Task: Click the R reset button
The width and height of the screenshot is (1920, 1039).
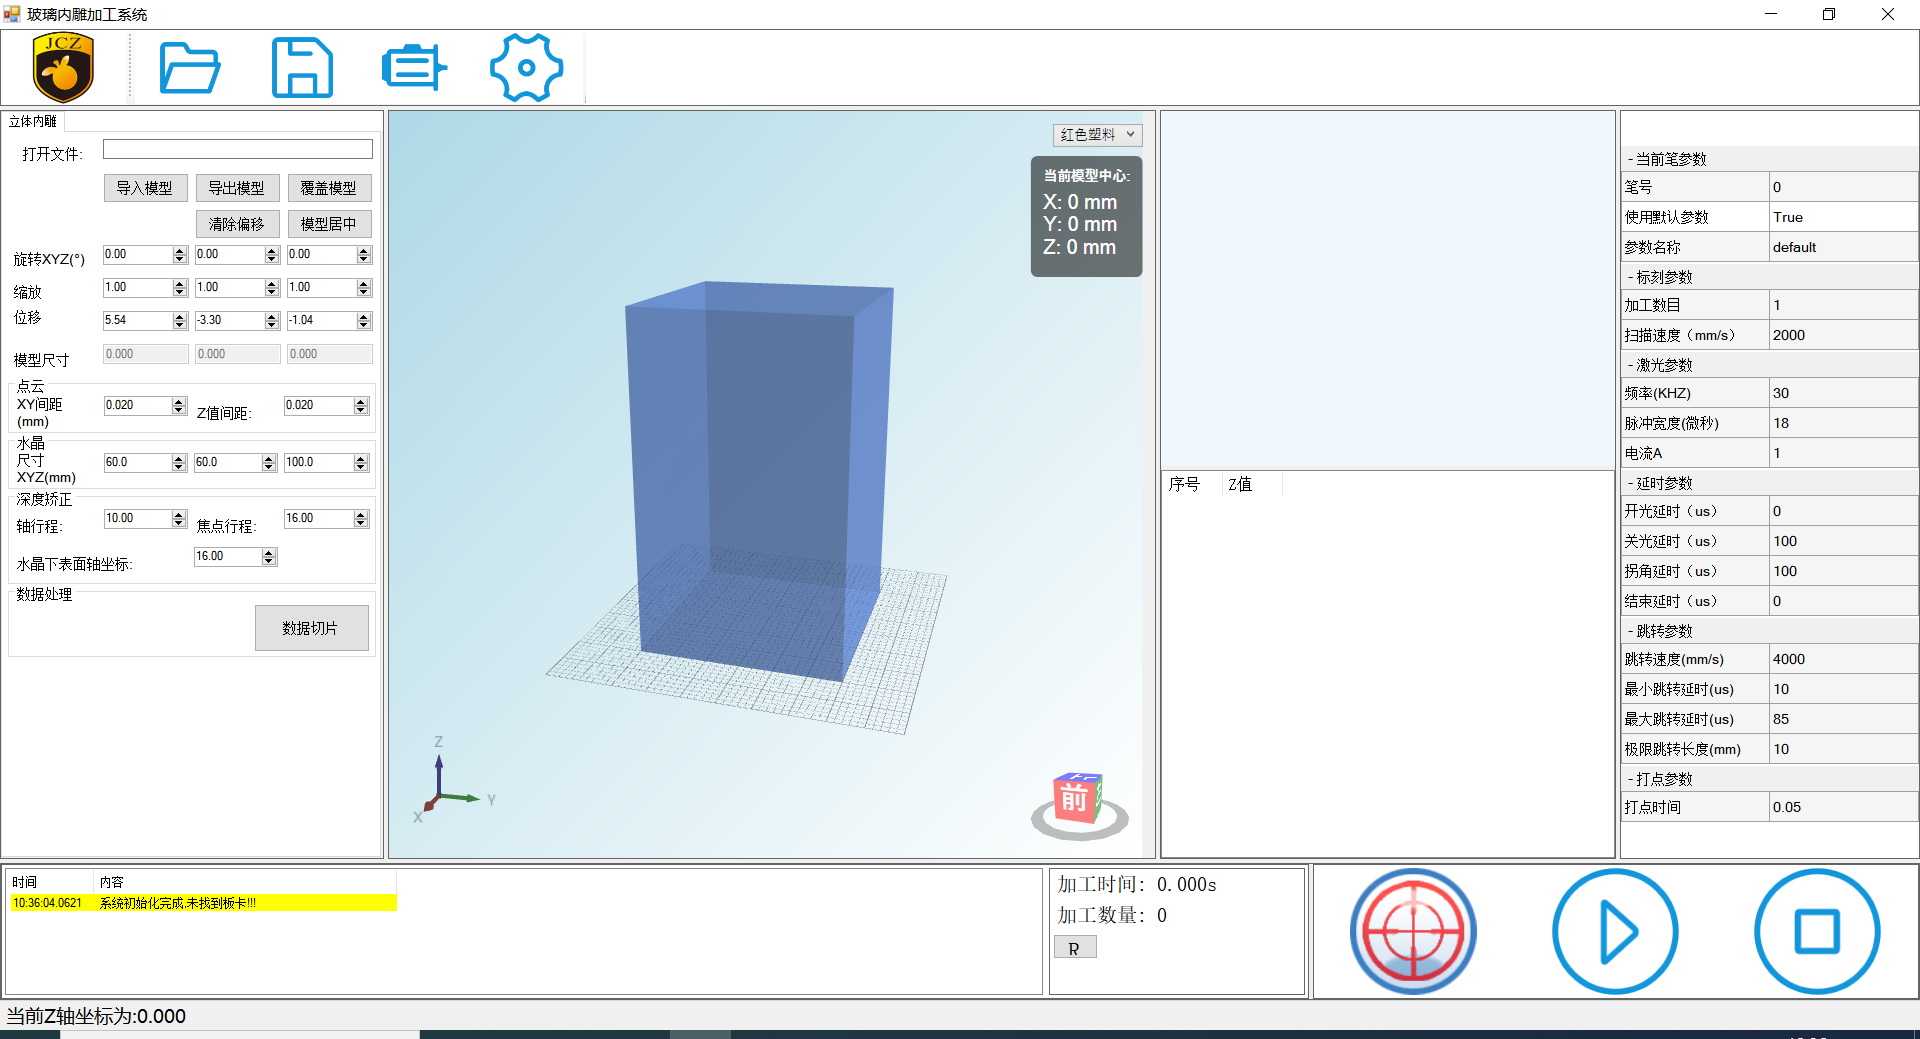Action: tap(1074, 948)
